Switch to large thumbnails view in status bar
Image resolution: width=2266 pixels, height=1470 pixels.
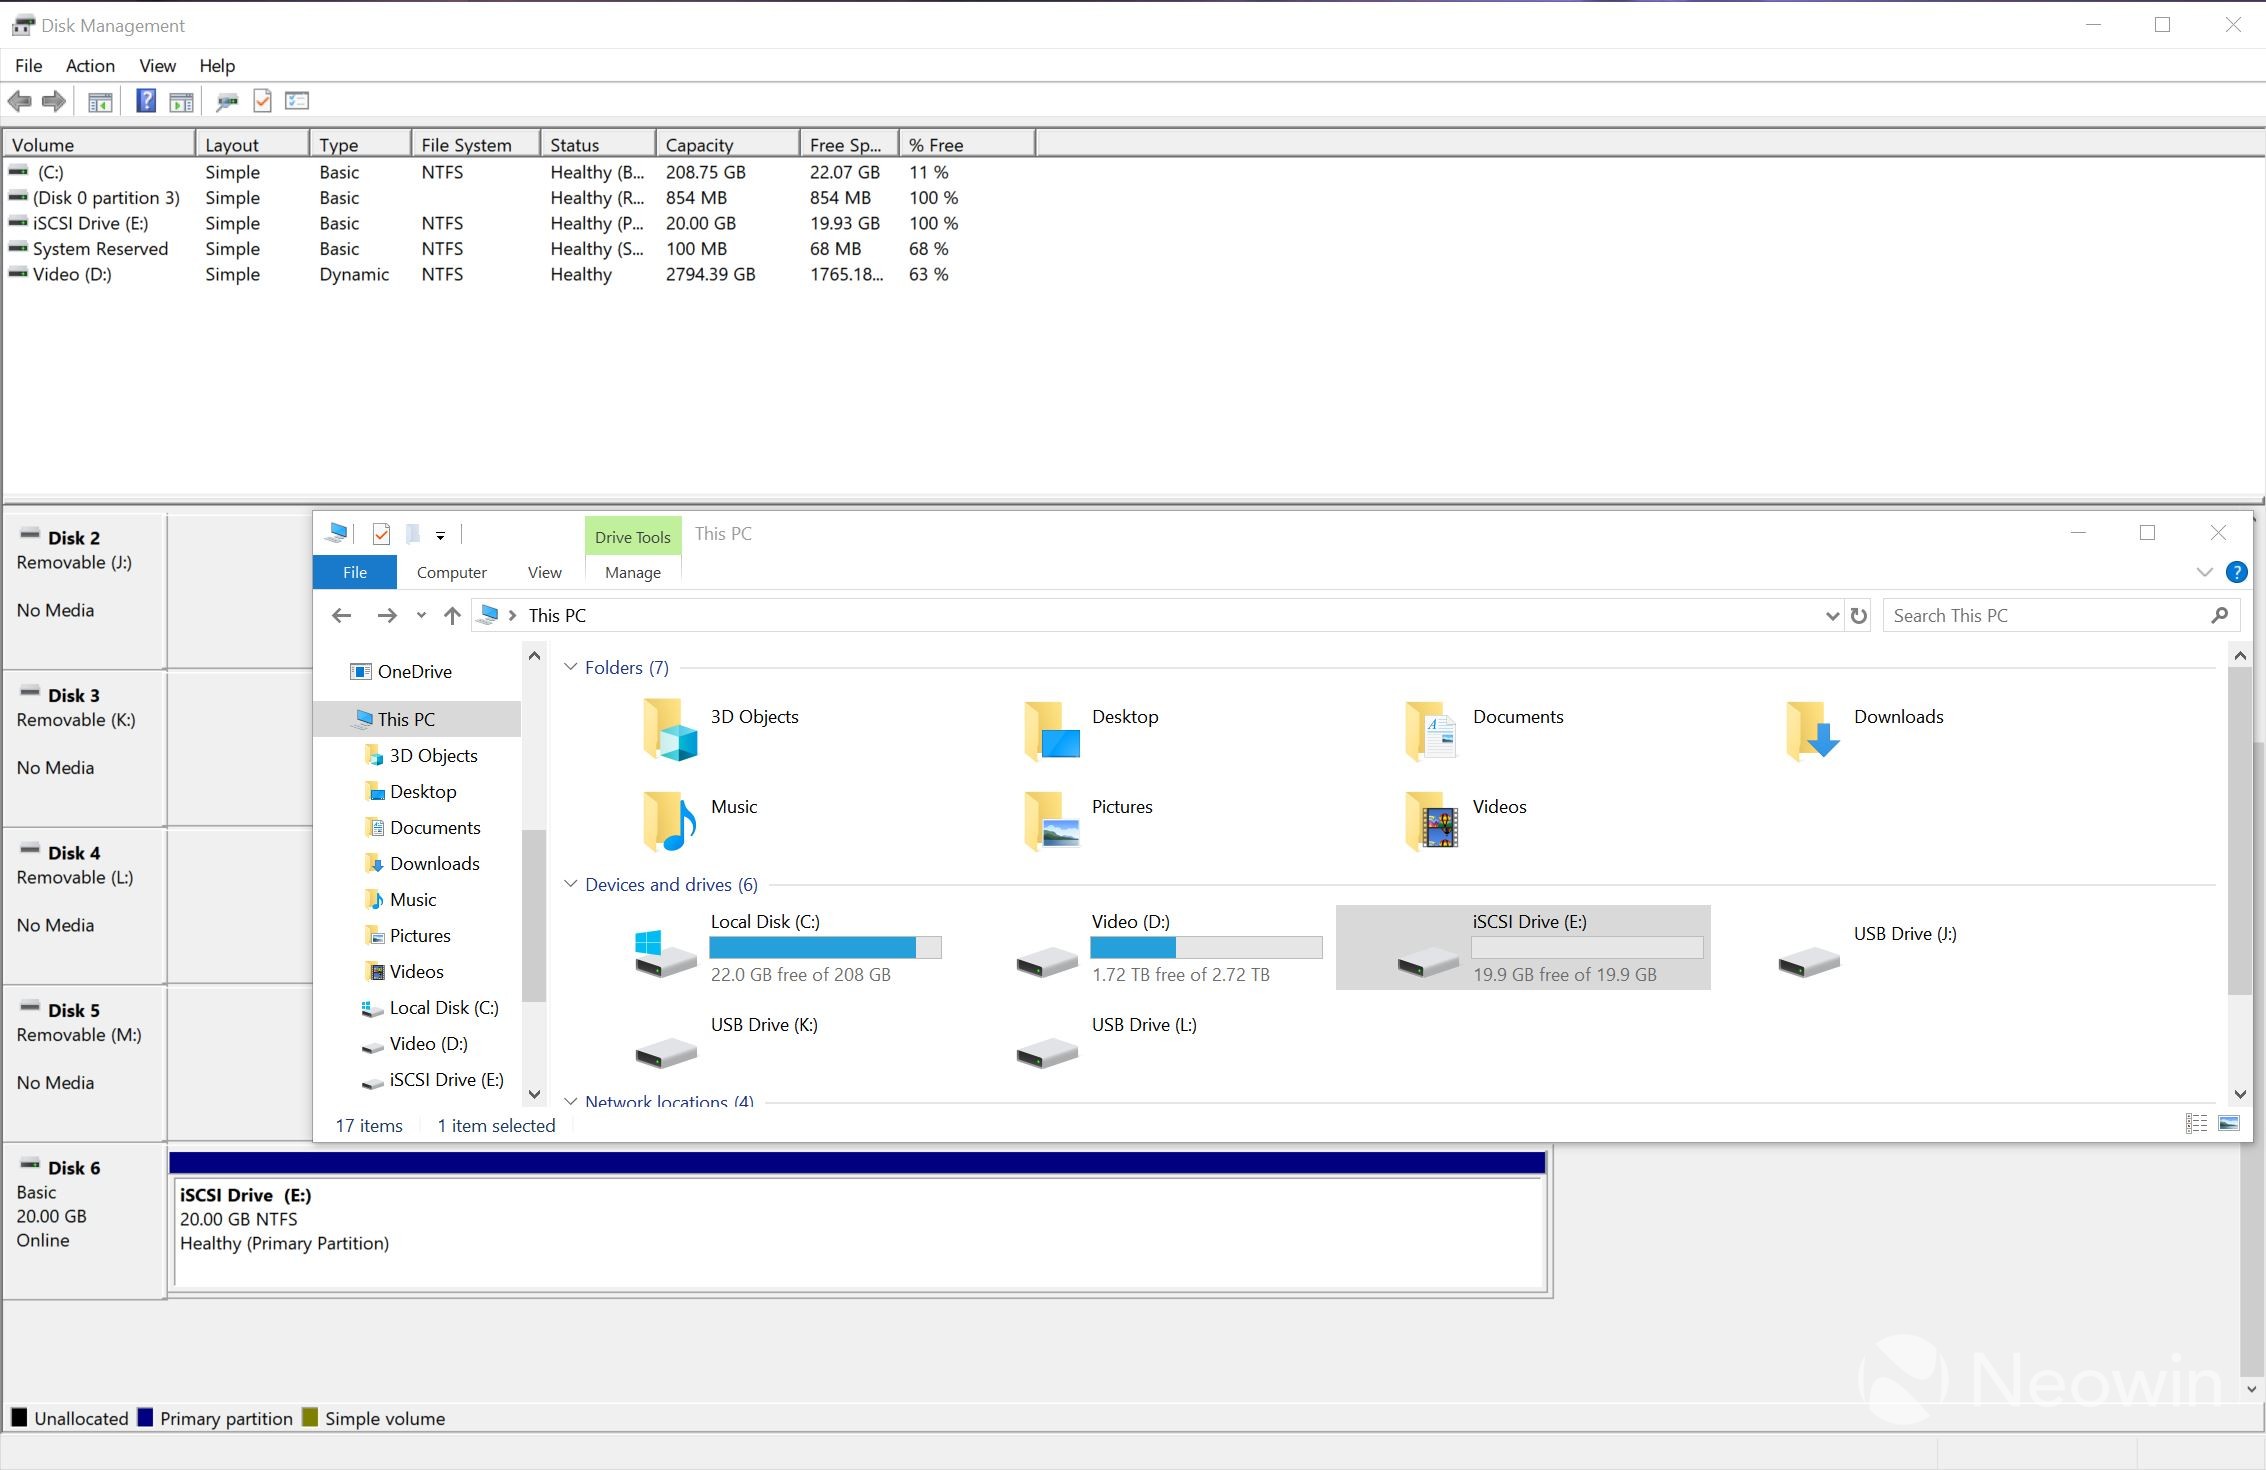point(2228,1123)
